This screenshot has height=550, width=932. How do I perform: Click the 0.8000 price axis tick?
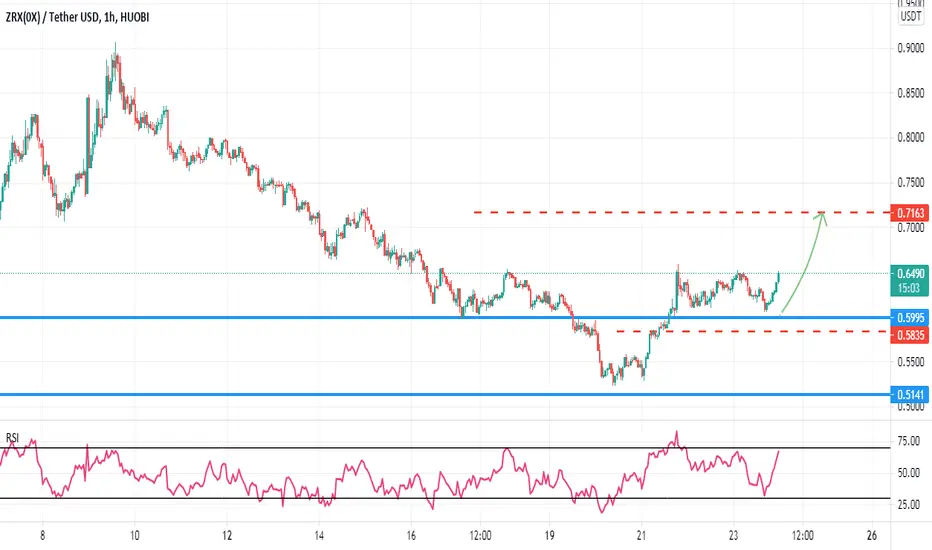[x=911, y=137]
